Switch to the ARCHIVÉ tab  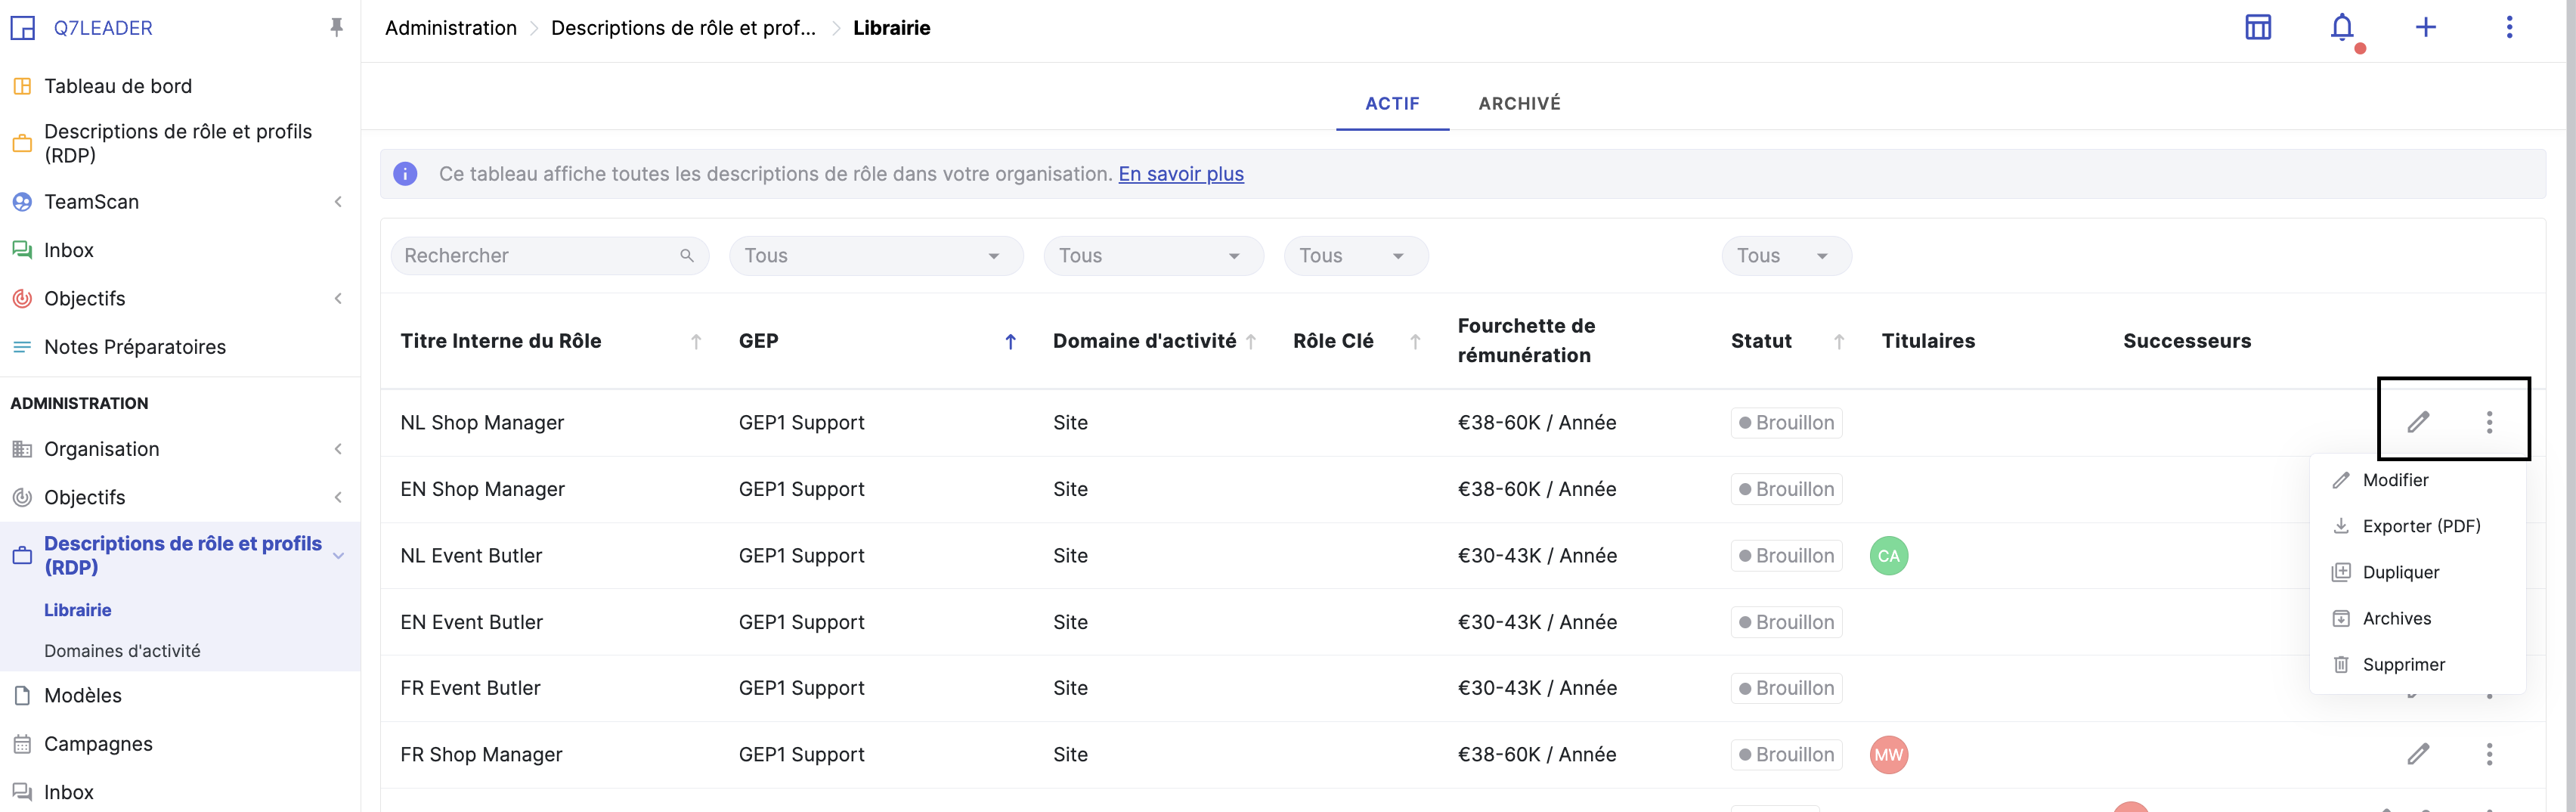click(1518, 104)
